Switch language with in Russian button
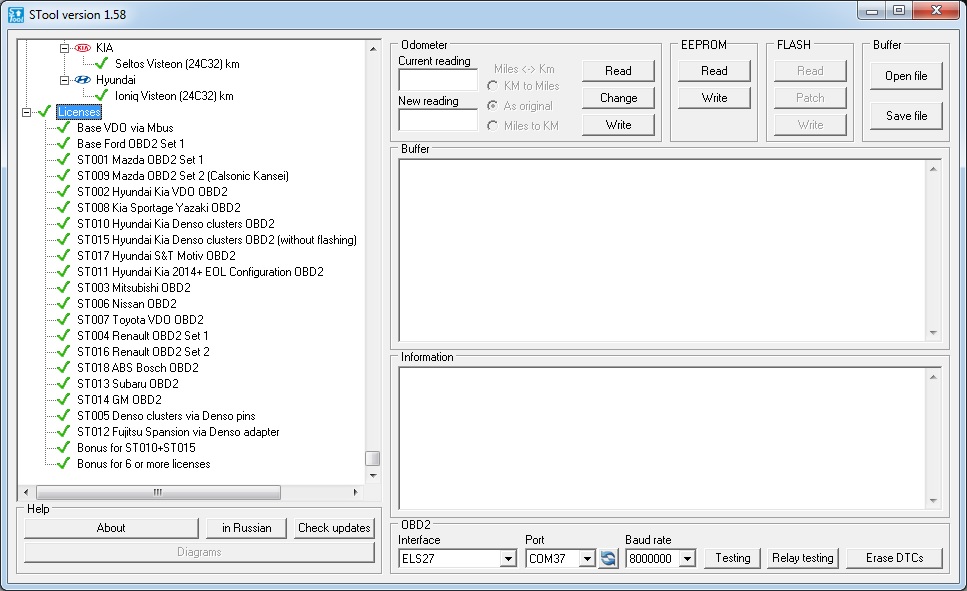Screen dimensions: 967x591 pyautogui.click(x=246, y=528)
